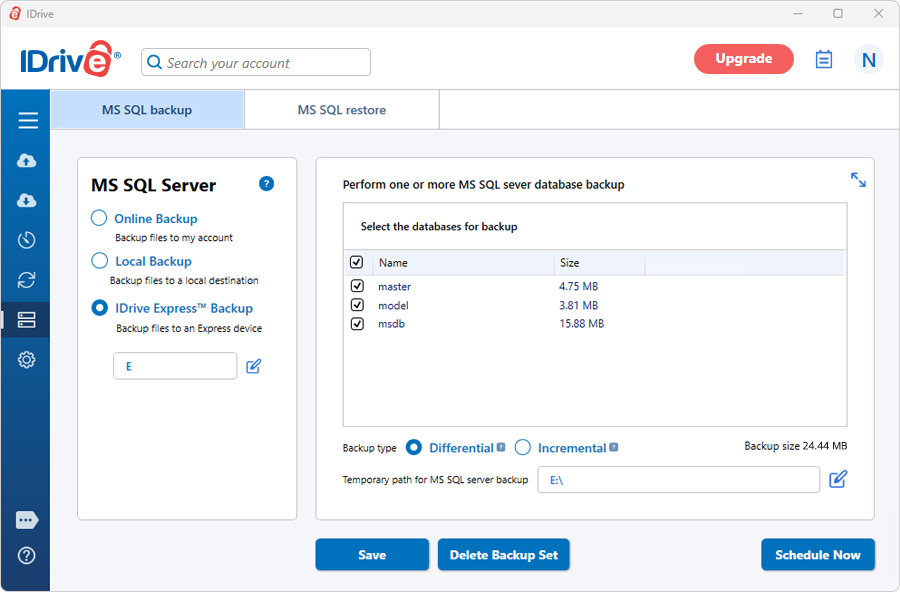Click the Express device drive E field
900x592 pixels.
click(175, 366)
